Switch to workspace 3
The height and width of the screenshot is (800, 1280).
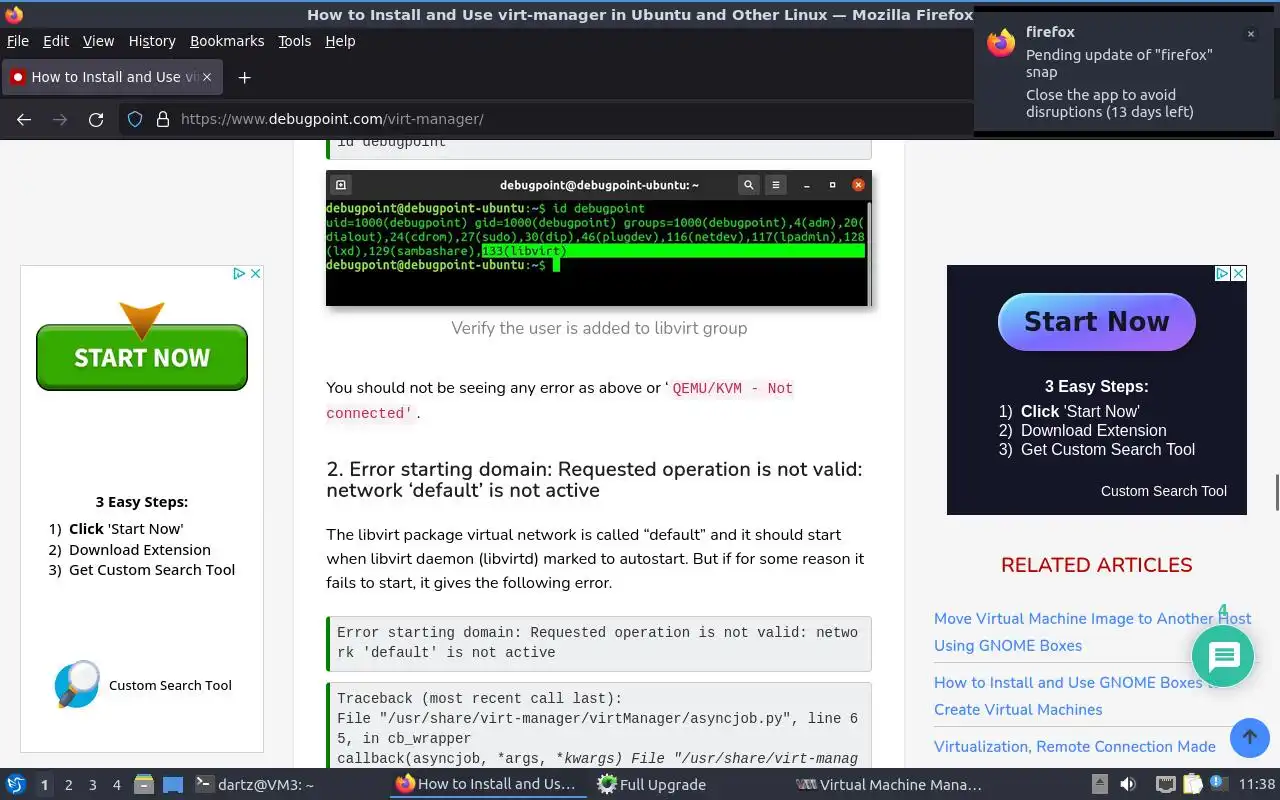pyautogui.click(x=93, y=785)
